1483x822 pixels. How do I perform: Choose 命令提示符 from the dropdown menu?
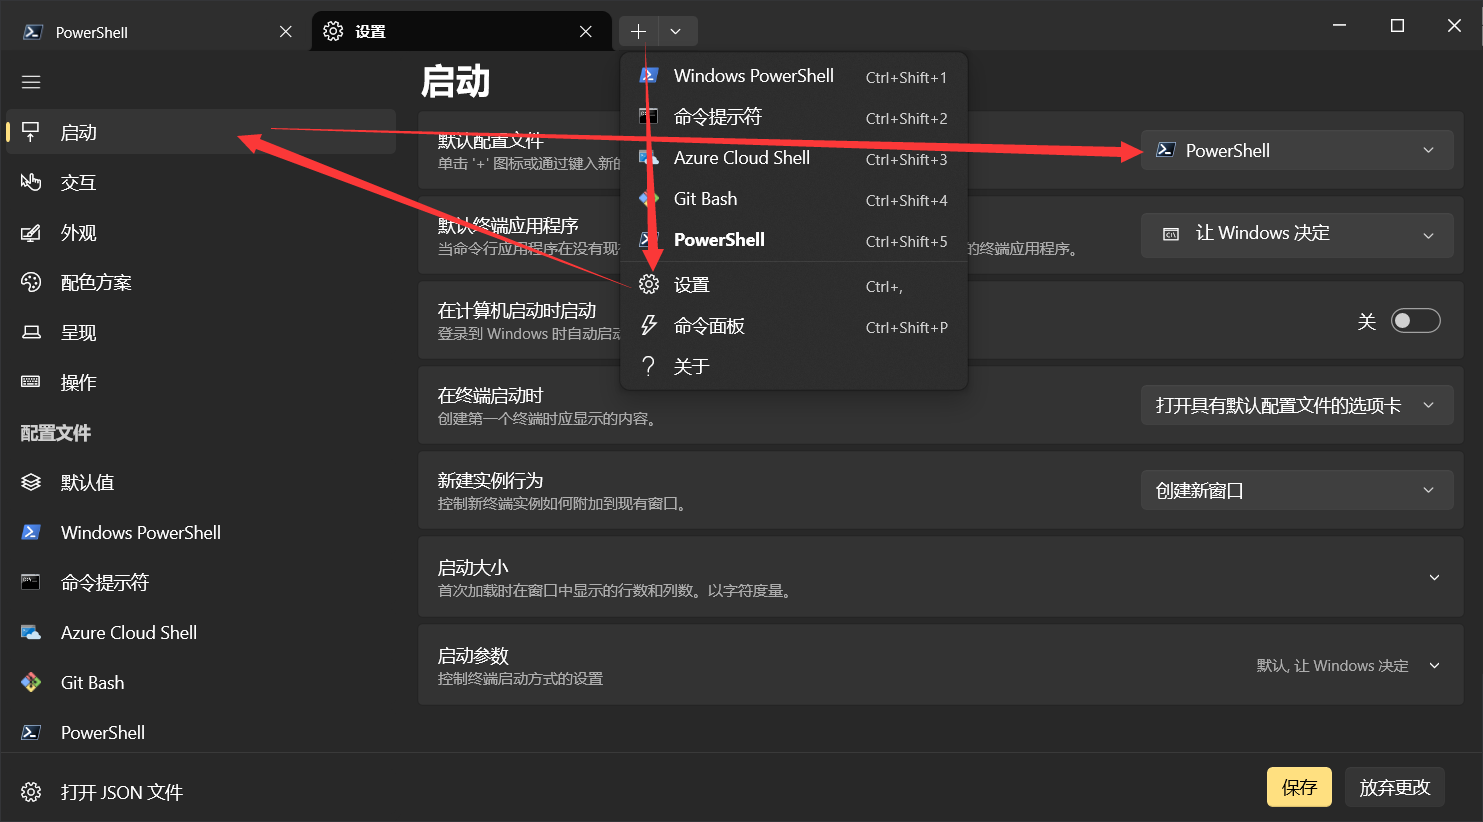[794, 117]
